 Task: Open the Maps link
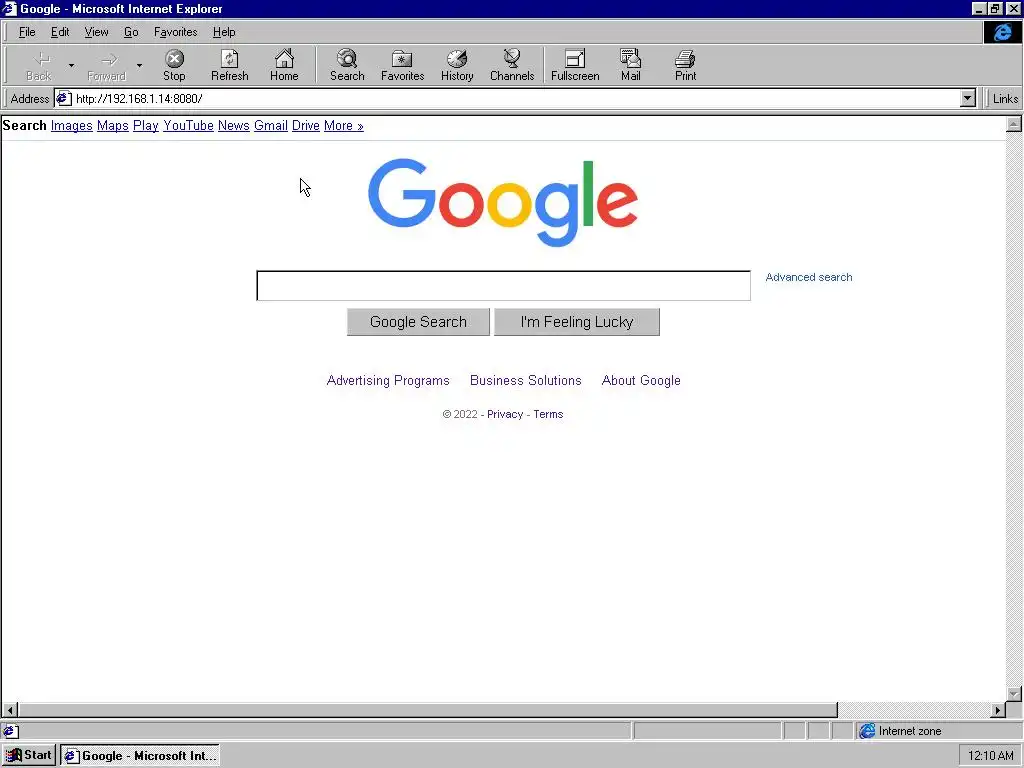coord(112,125)
